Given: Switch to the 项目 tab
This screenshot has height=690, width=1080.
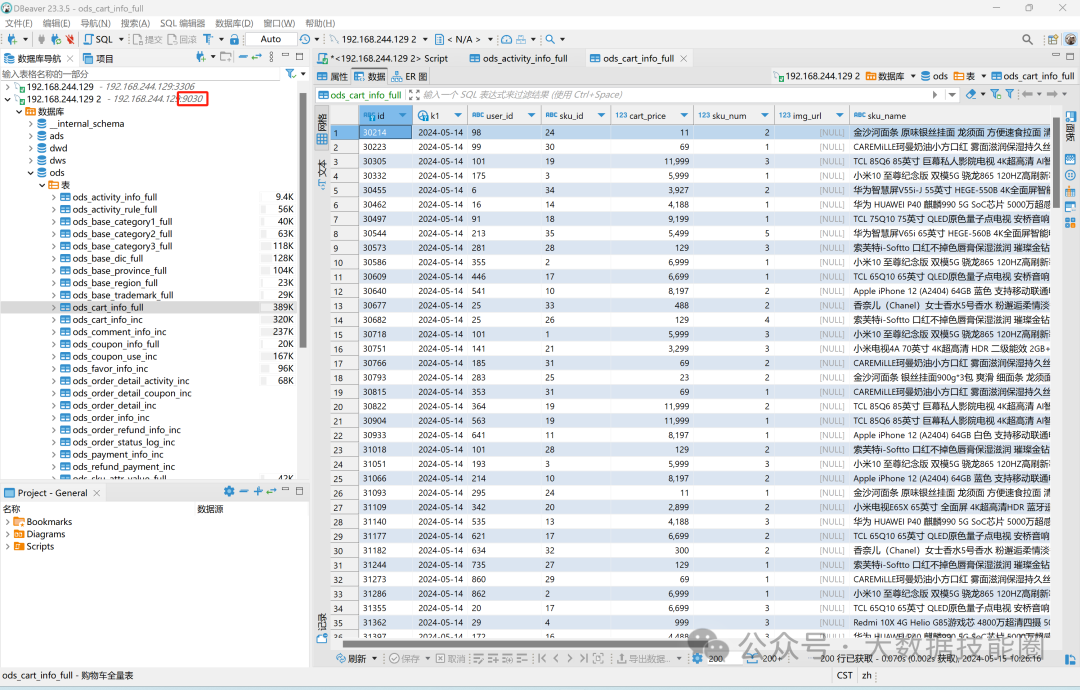Looking at the screenshot, I should point(98,59).
